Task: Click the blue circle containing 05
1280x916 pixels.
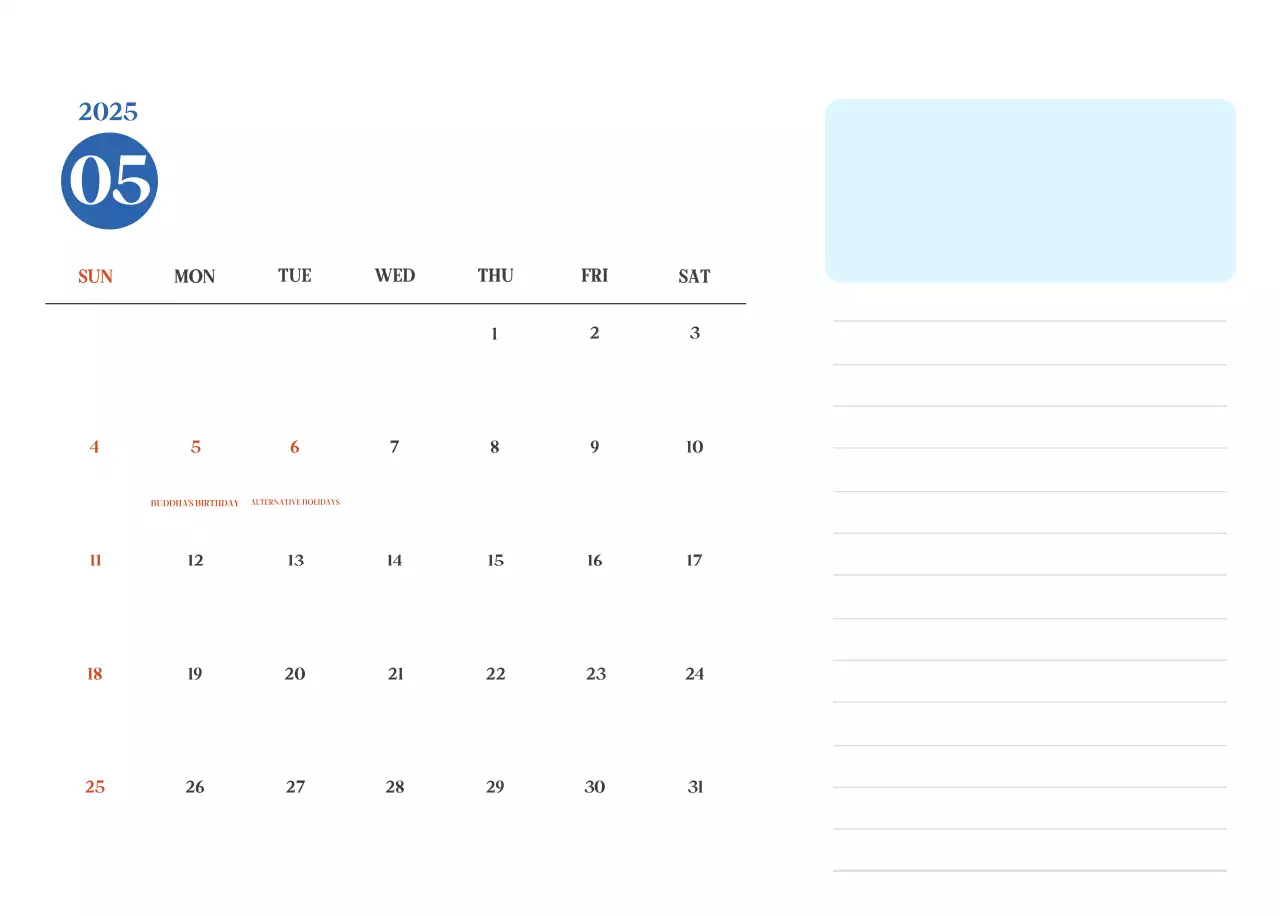Action: (x=110, y=181)
